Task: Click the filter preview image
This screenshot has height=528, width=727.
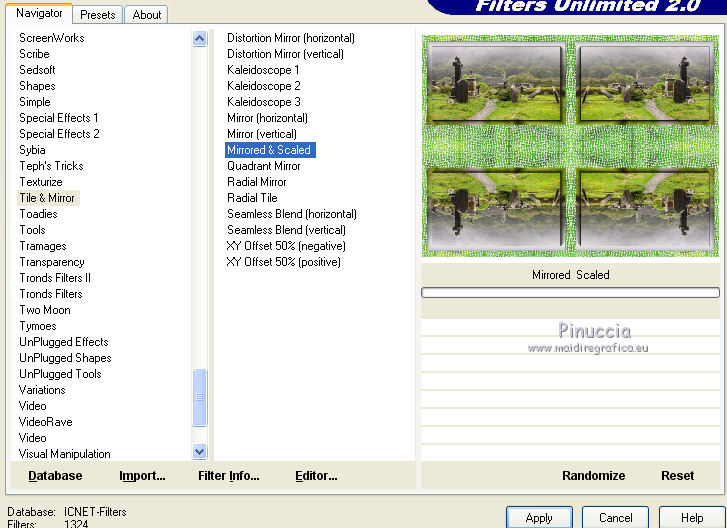Action: click(x=570, y=146)
